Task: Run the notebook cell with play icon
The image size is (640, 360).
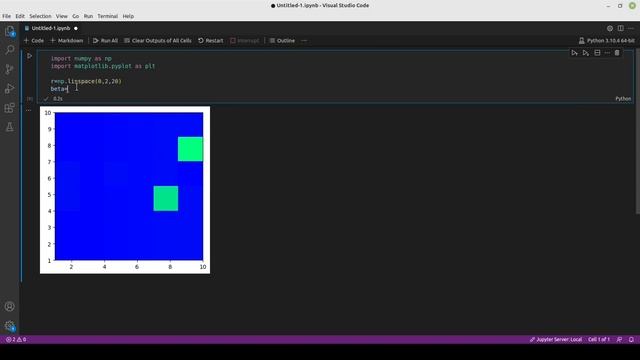Action: 29,56
